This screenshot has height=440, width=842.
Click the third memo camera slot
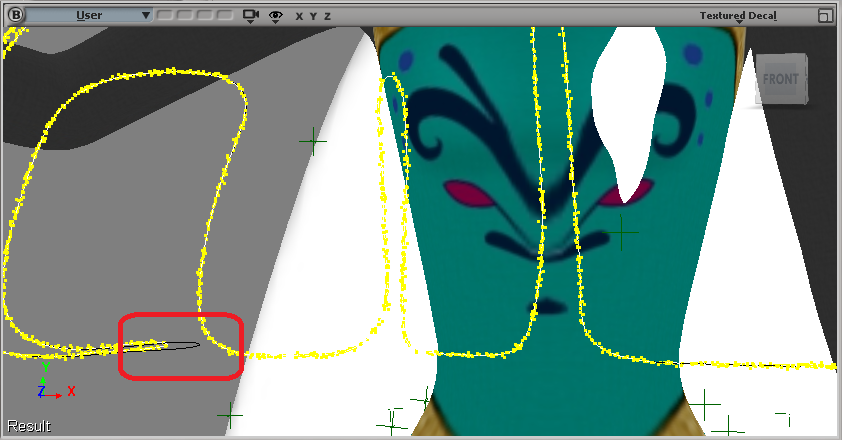click(x=205, y=15)
